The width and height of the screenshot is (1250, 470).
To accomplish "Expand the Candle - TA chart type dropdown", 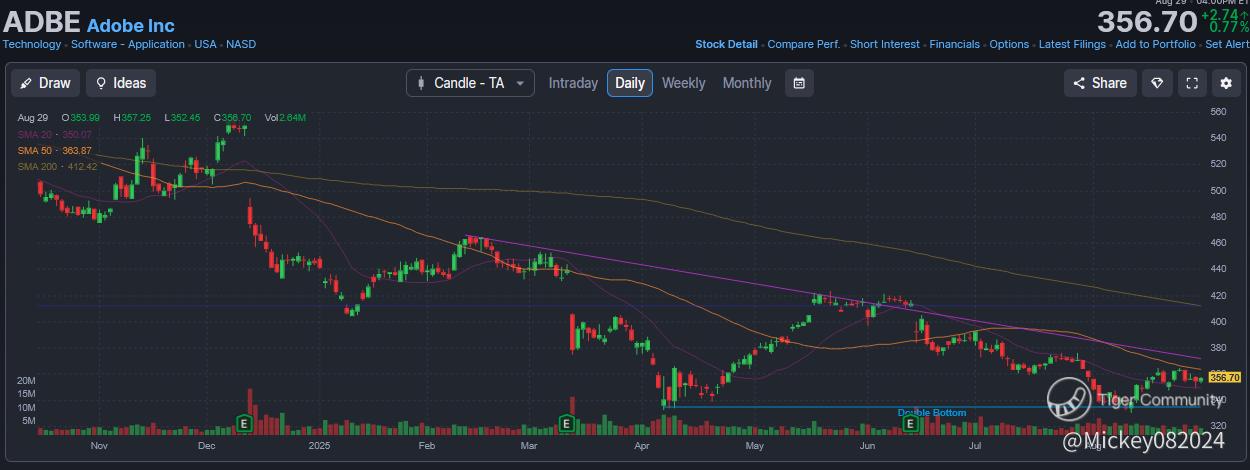I will pyautogui.click(x=470, y=83).
